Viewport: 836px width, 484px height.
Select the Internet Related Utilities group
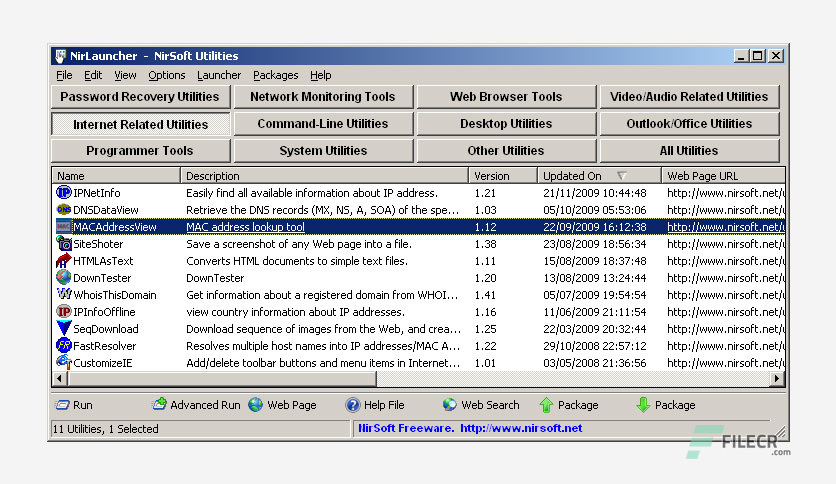click(x=141, y=124)
